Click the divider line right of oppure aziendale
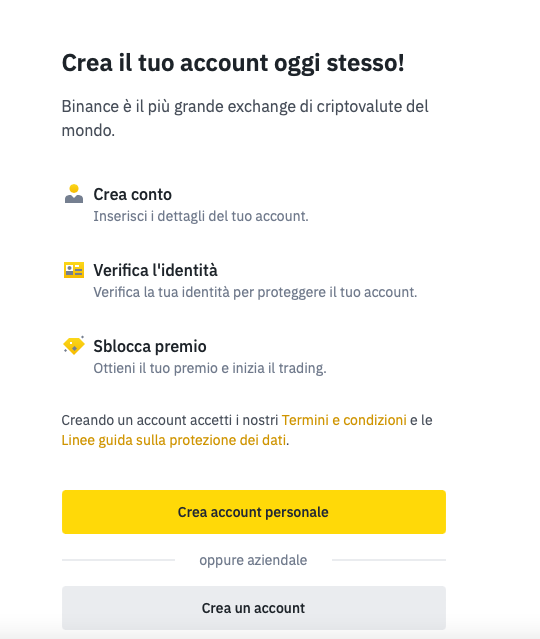 click(x=389, y=560)
